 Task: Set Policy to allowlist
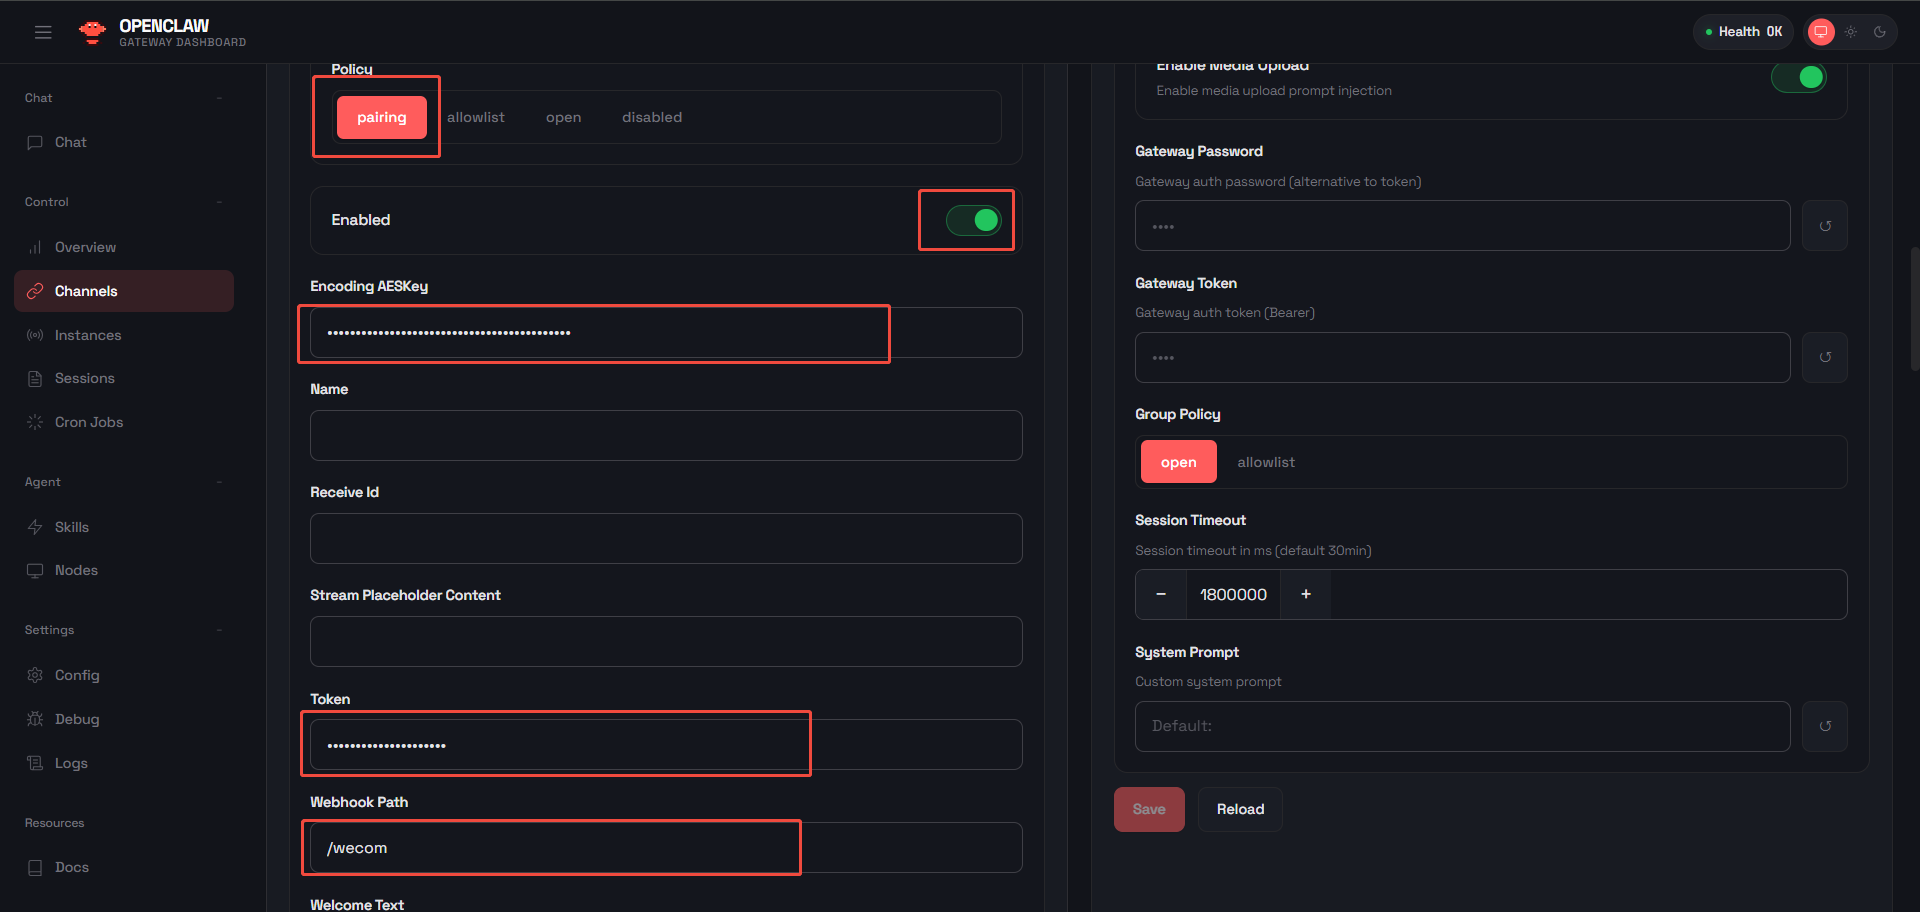click(x=475, y=117)
